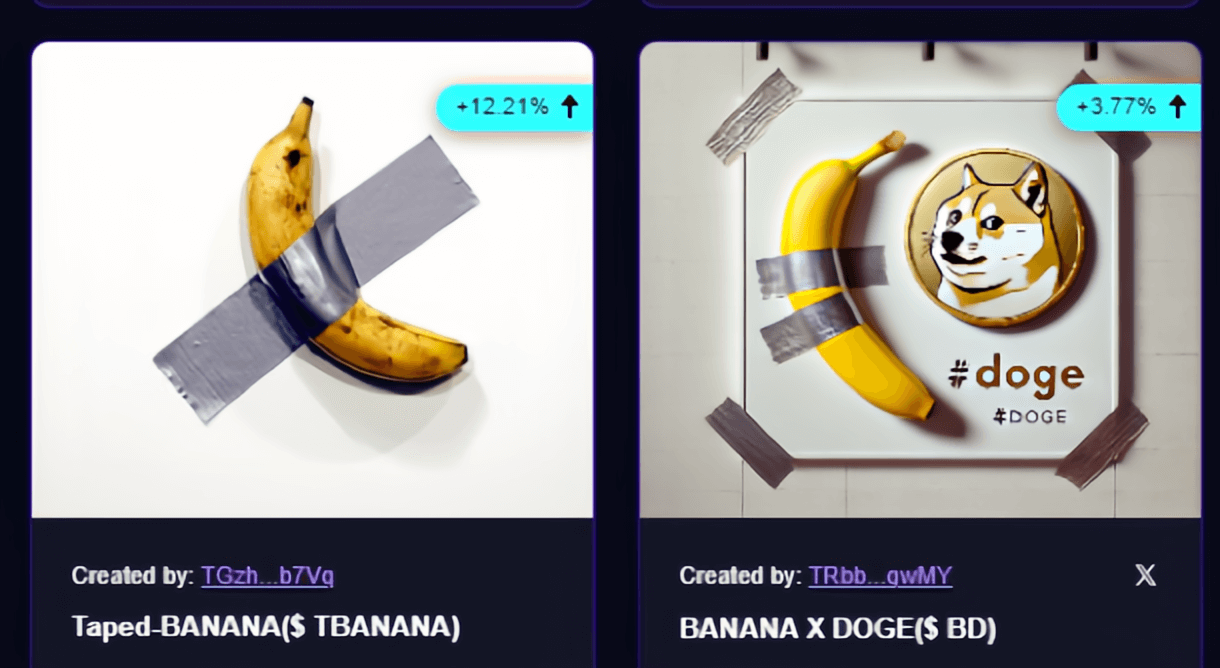
Task: Open creator address TGzh...b7Vq
Action: 267,575
